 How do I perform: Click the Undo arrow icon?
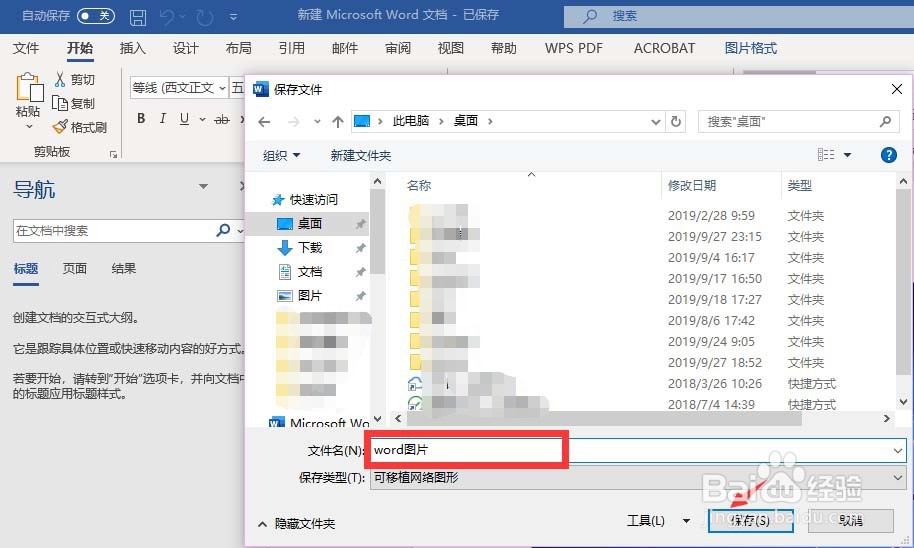[167, 17]
